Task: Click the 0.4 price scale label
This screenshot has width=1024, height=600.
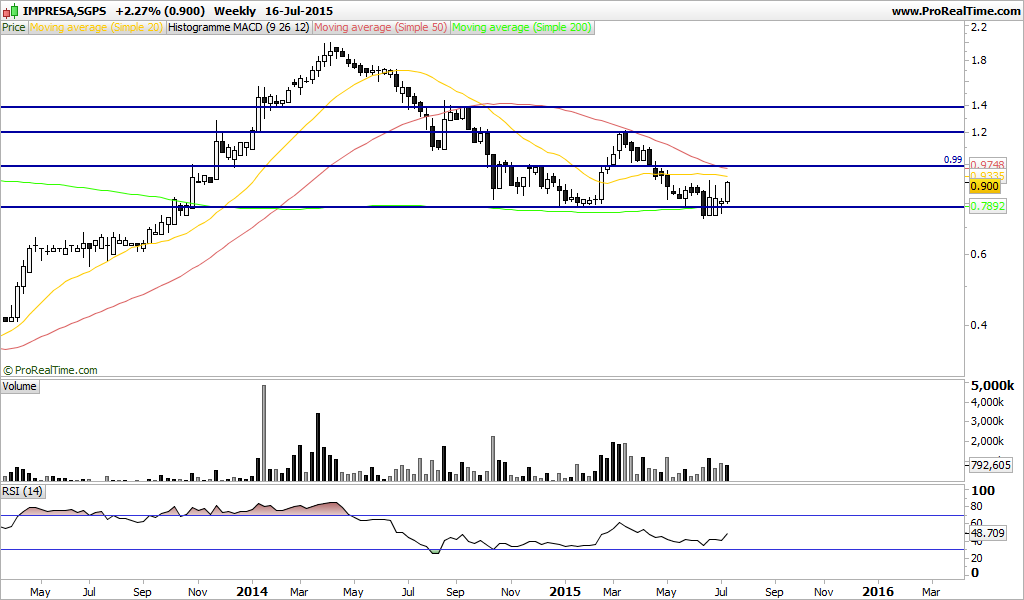Action: [x=979, y=325]
